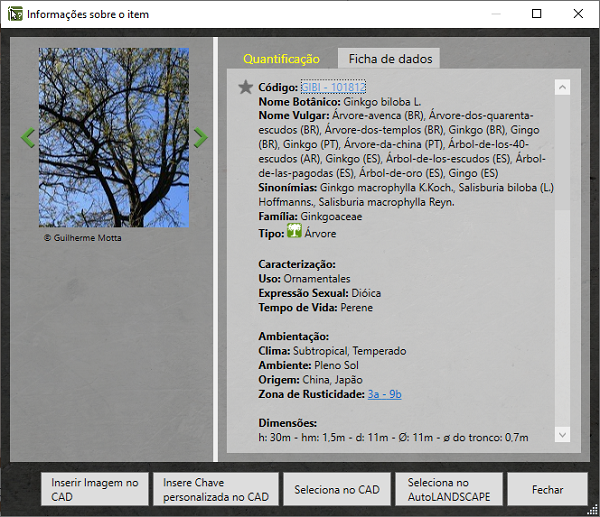This screenshot has height=517, width=600.
Task: Click the app icon in the title bar
Action: point(15,14)
